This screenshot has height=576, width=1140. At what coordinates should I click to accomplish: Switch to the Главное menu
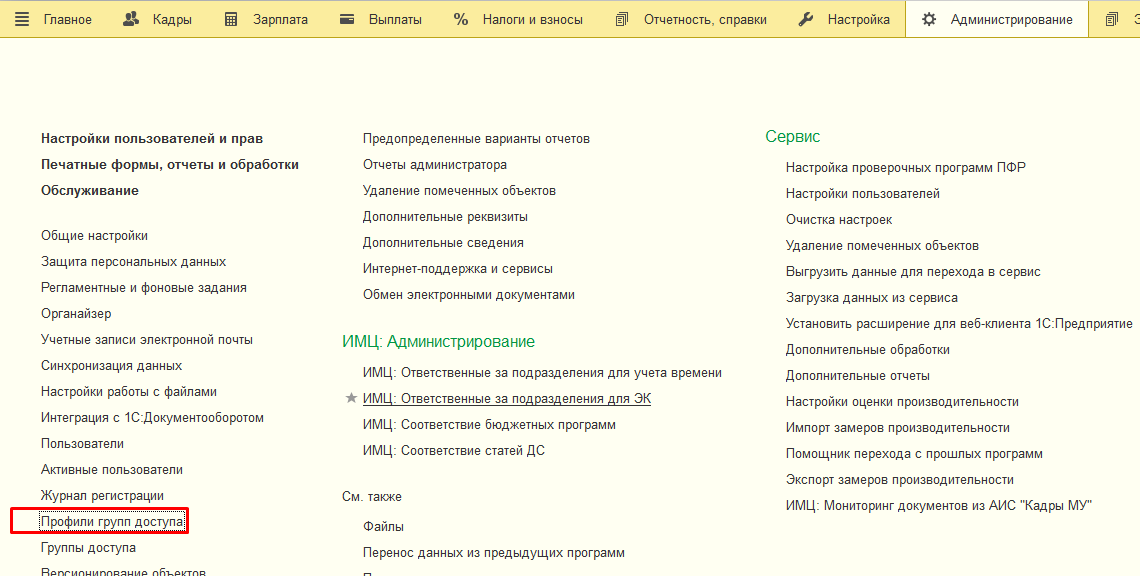67,17
